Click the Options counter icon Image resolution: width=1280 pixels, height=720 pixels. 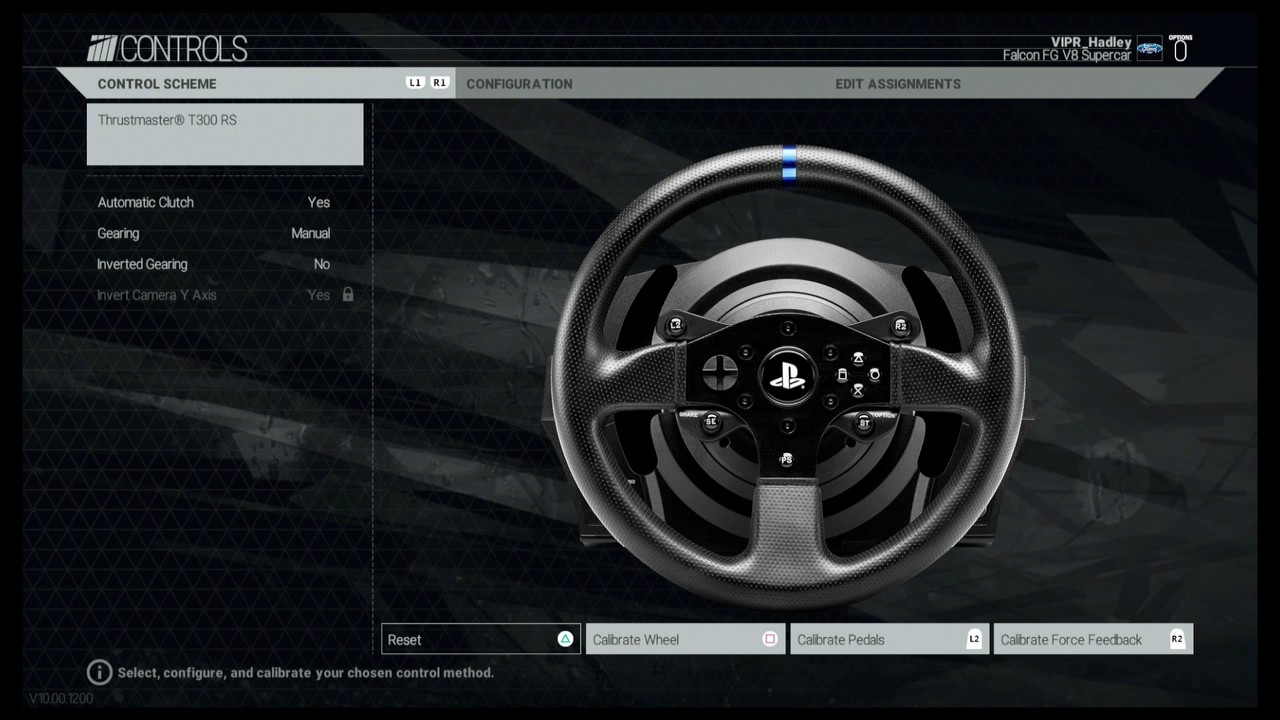click(x=1180, y=49)
